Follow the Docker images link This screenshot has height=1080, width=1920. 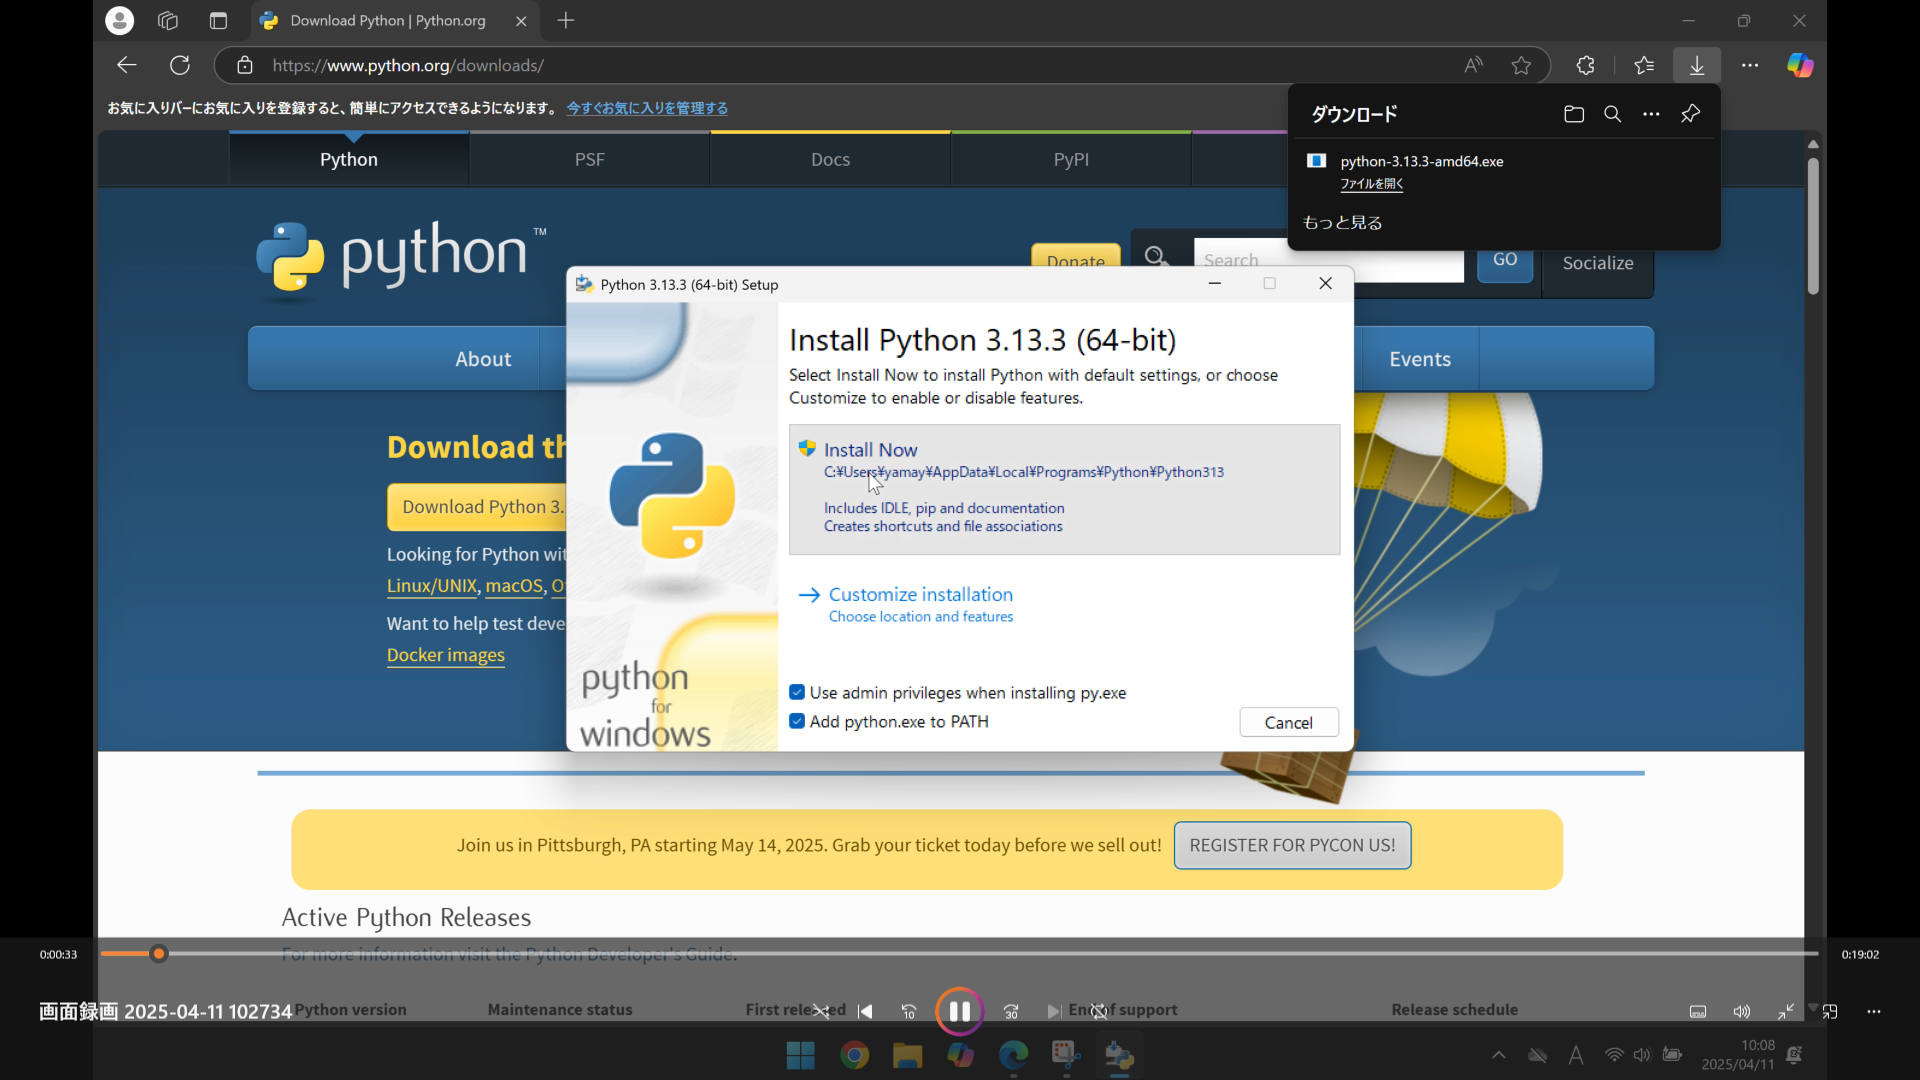pyautogui.click(x=446, y=655)
